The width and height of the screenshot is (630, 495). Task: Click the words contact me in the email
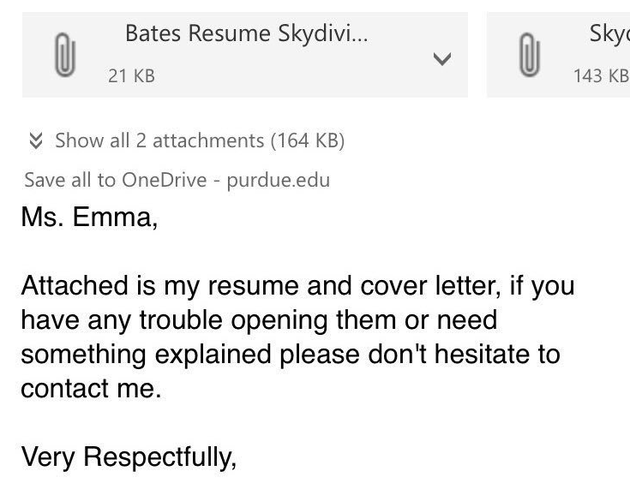point(91,389)
